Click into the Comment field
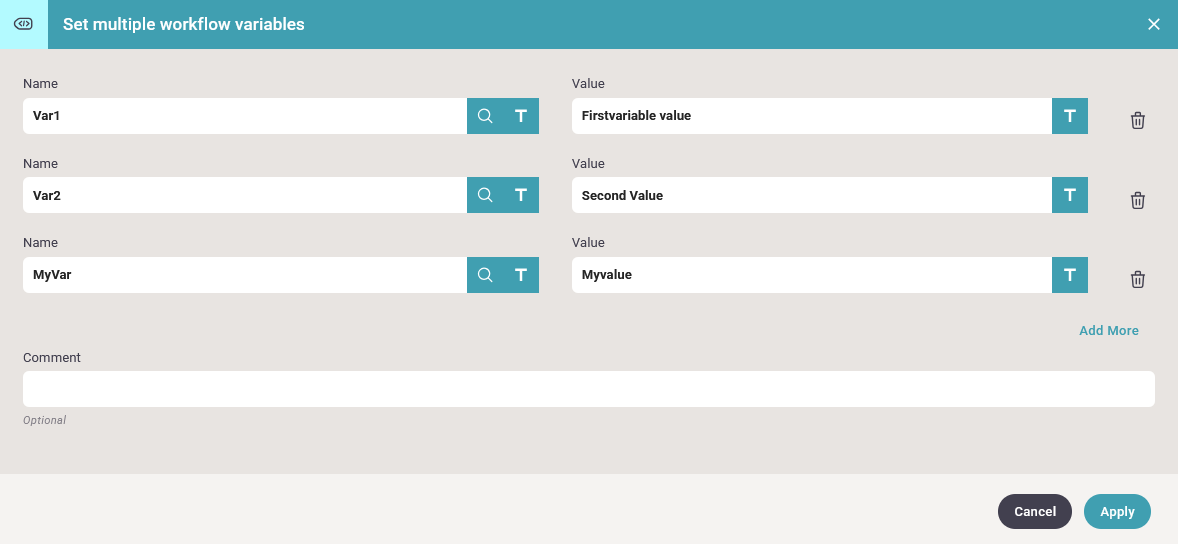1178x544 pixels. [588, 389]
